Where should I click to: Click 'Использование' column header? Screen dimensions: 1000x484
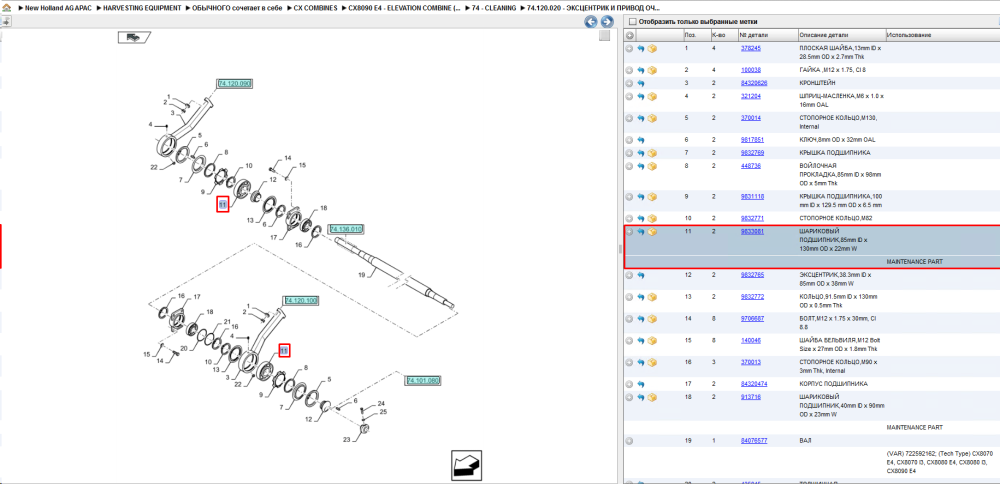(x=909, y=35)
